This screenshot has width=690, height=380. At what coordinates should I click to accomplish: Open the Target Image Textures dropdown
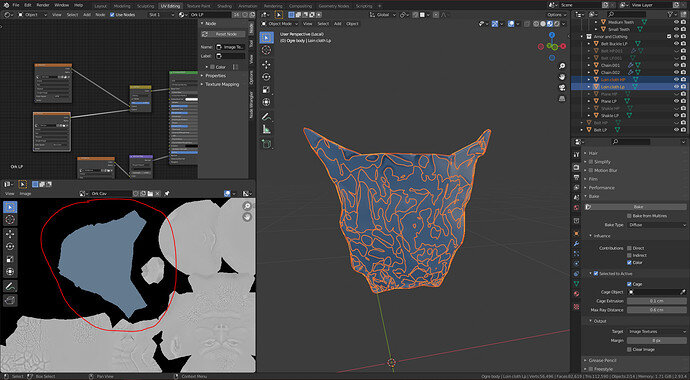click(x=657, y=331)
